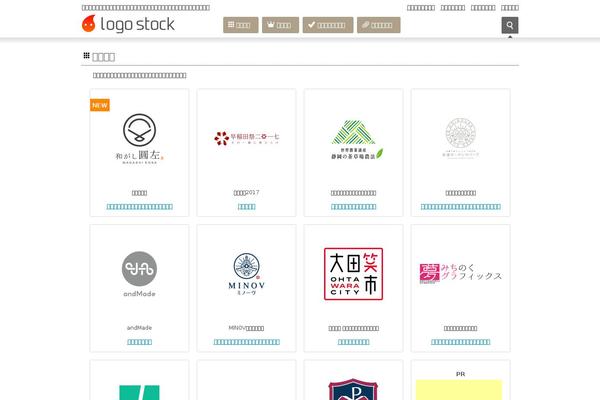600x400 pixels.
Task: Open the みちのくグラフィックス logo thumbnail
Action: click(x=460, y=273)
